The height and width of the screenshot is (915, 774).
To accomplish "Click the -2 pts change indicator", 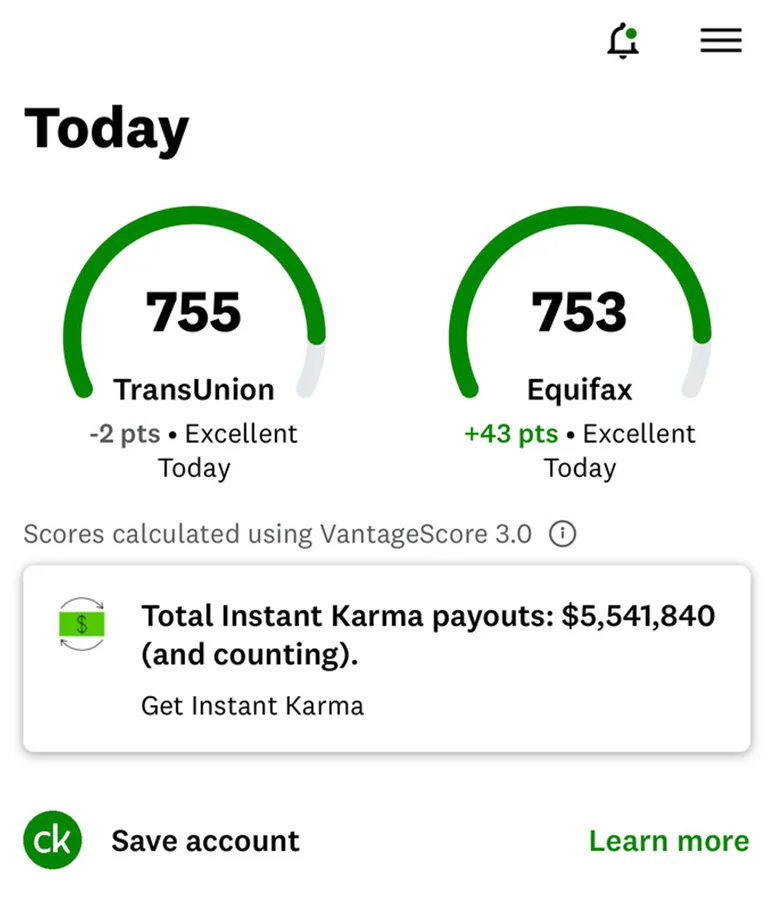I will coord(124,434).
